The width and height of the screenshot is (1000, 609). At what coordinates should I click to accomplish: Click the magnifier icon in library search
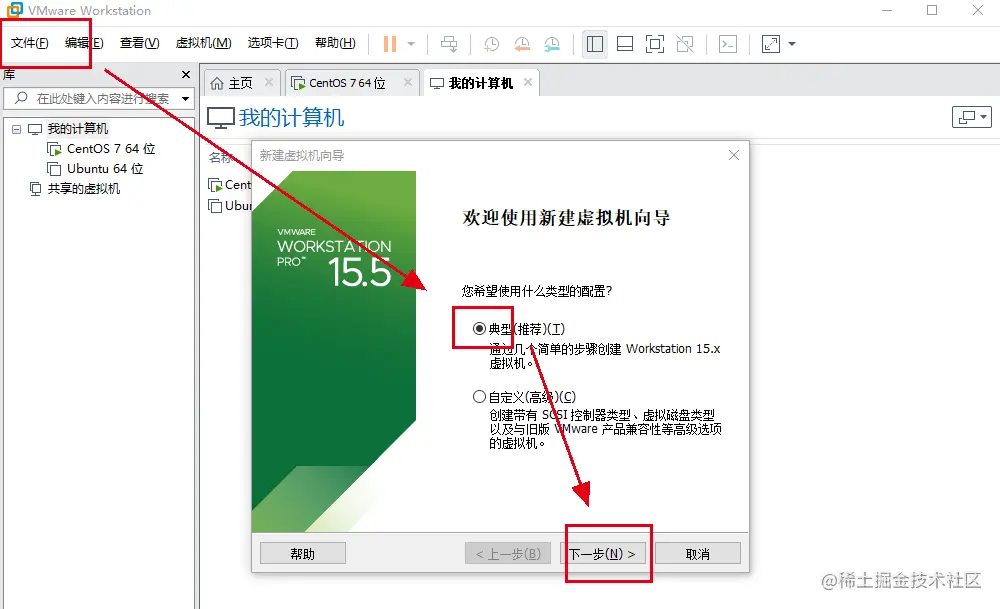[x=21, y=98]
